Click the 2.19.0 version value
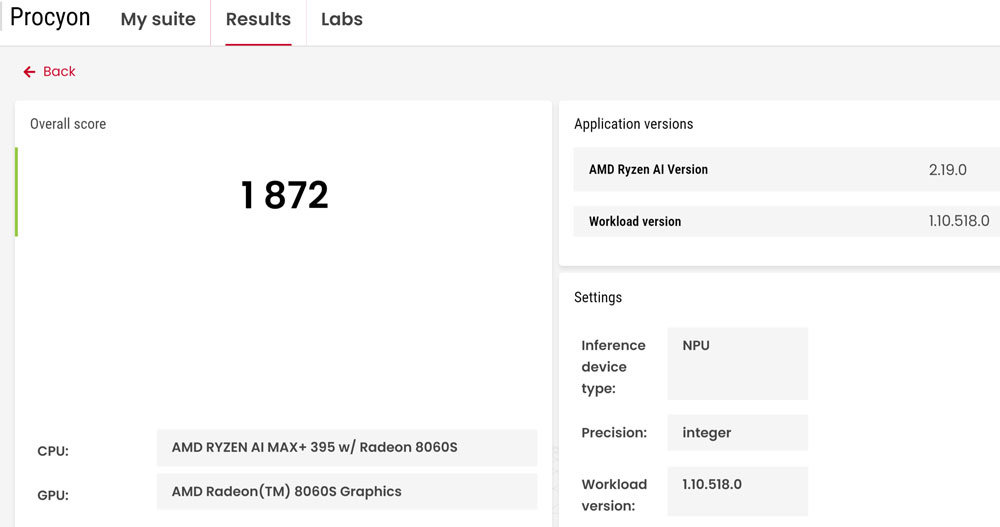This screenshot has height=527, width=1000. point(947,170)
